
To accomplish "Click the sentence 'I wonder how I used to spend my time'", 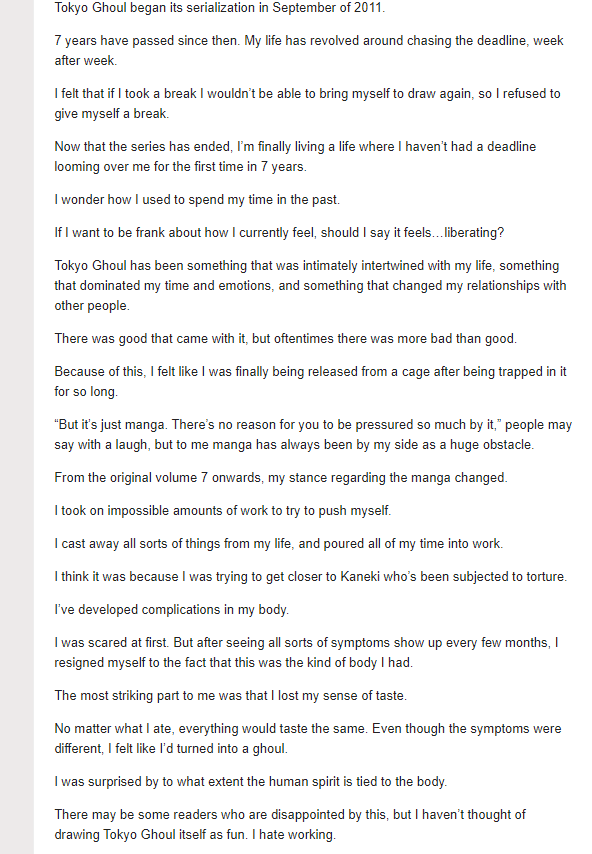I will 197,199.
